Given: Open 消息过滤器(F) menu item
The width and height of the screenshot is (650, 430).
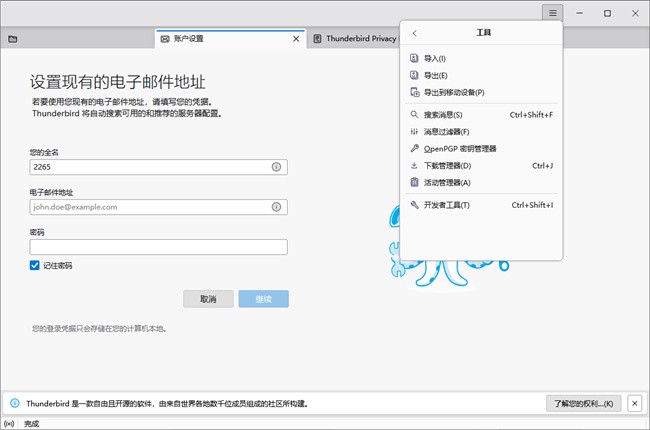Looking at the screenshot, I should [x=446, y=131].
